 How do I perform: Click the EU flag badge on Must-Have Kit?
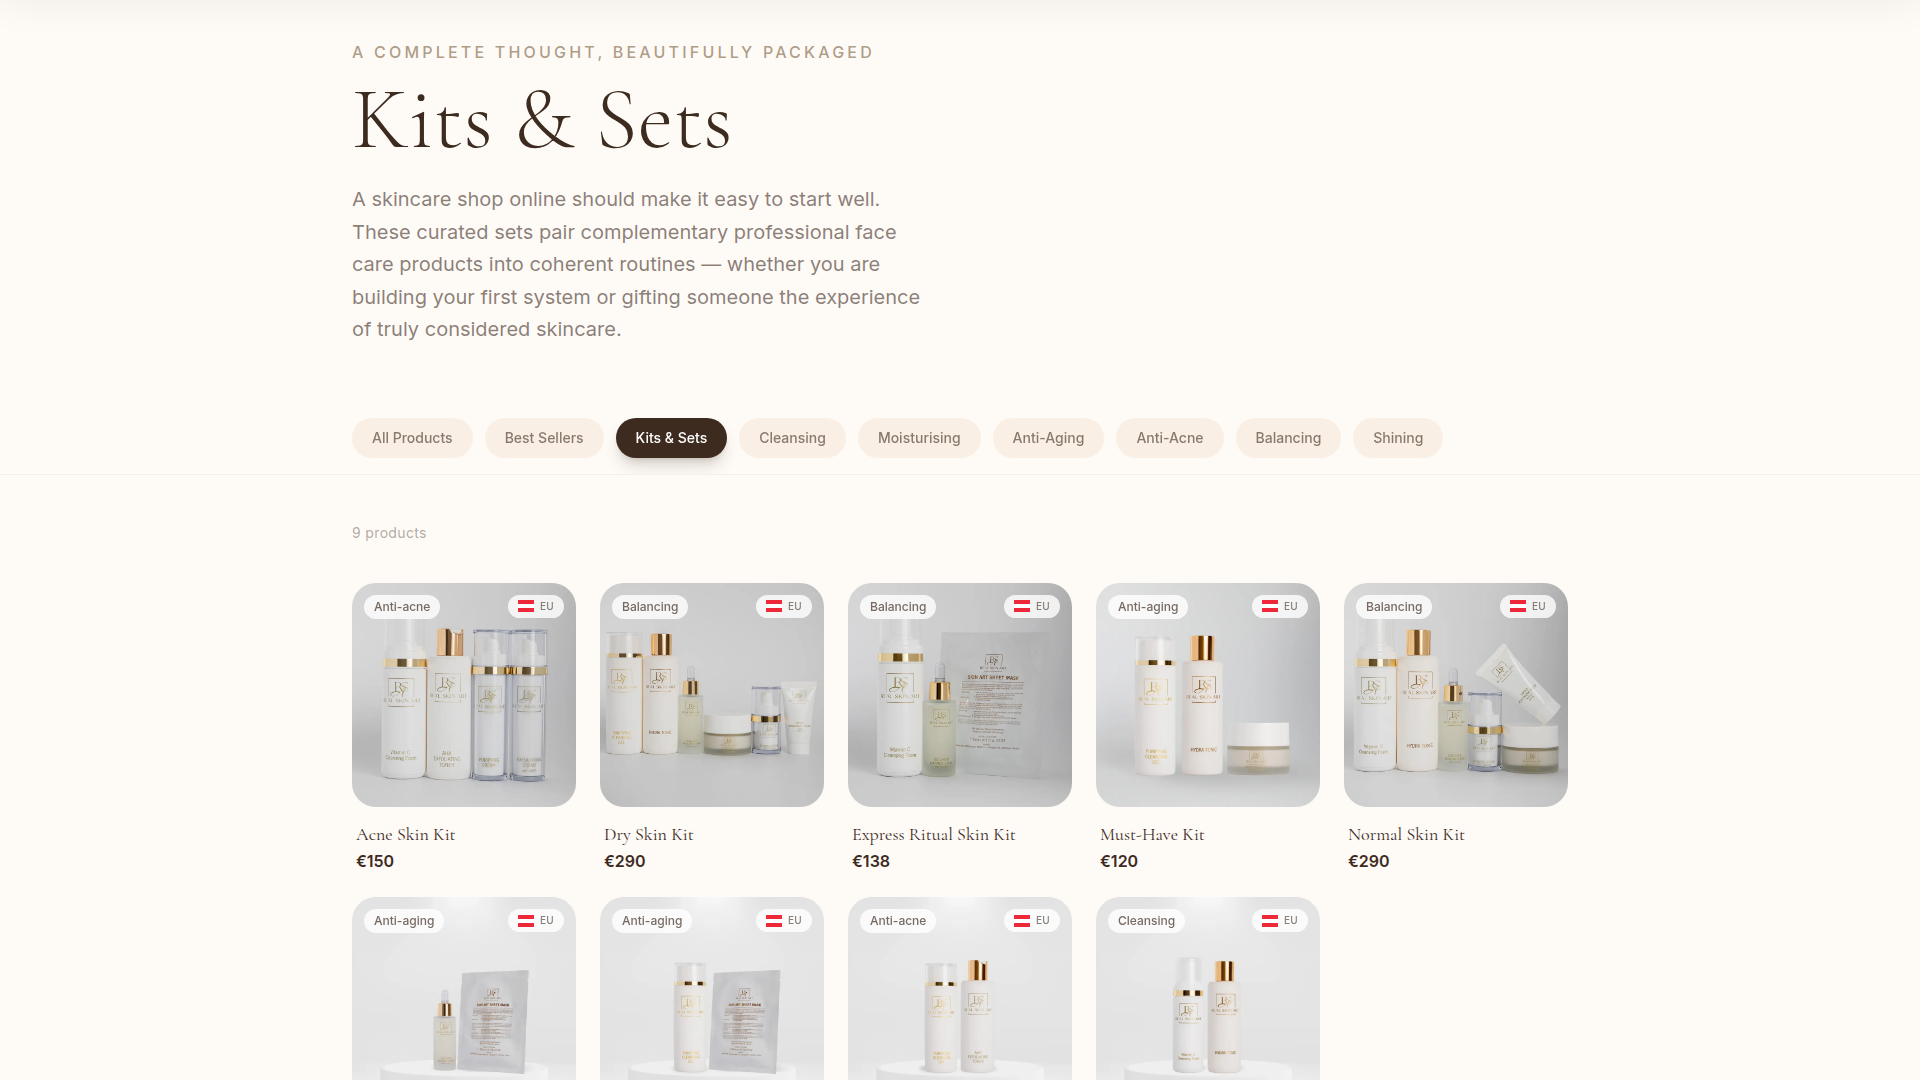(x=1280, y=606)
